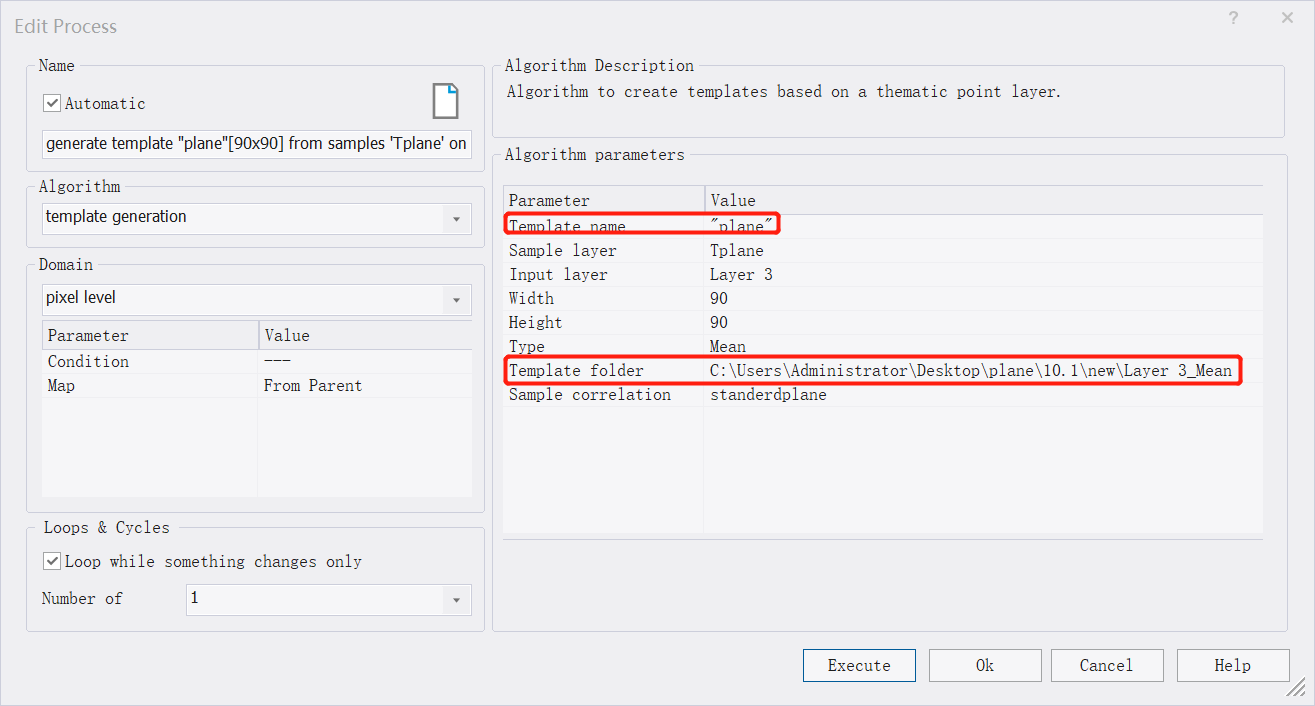This screenshot has height=706, width=1315.
Task: Confirm with the Ok button
Action: [984, 665]
